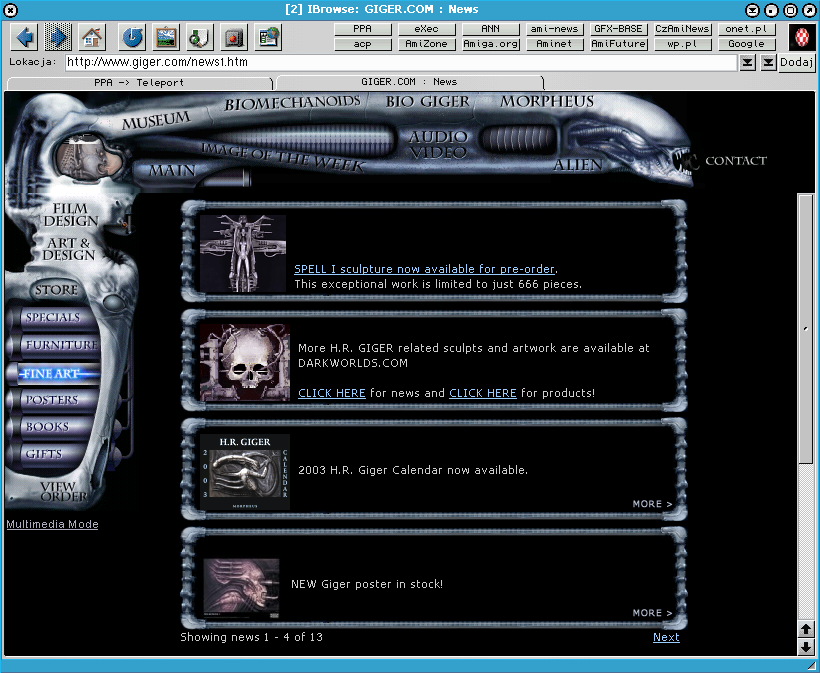Screen dimensions: 820x673
Task: Click the skull artwork thumbnail
Action: (x=245, y=363)
